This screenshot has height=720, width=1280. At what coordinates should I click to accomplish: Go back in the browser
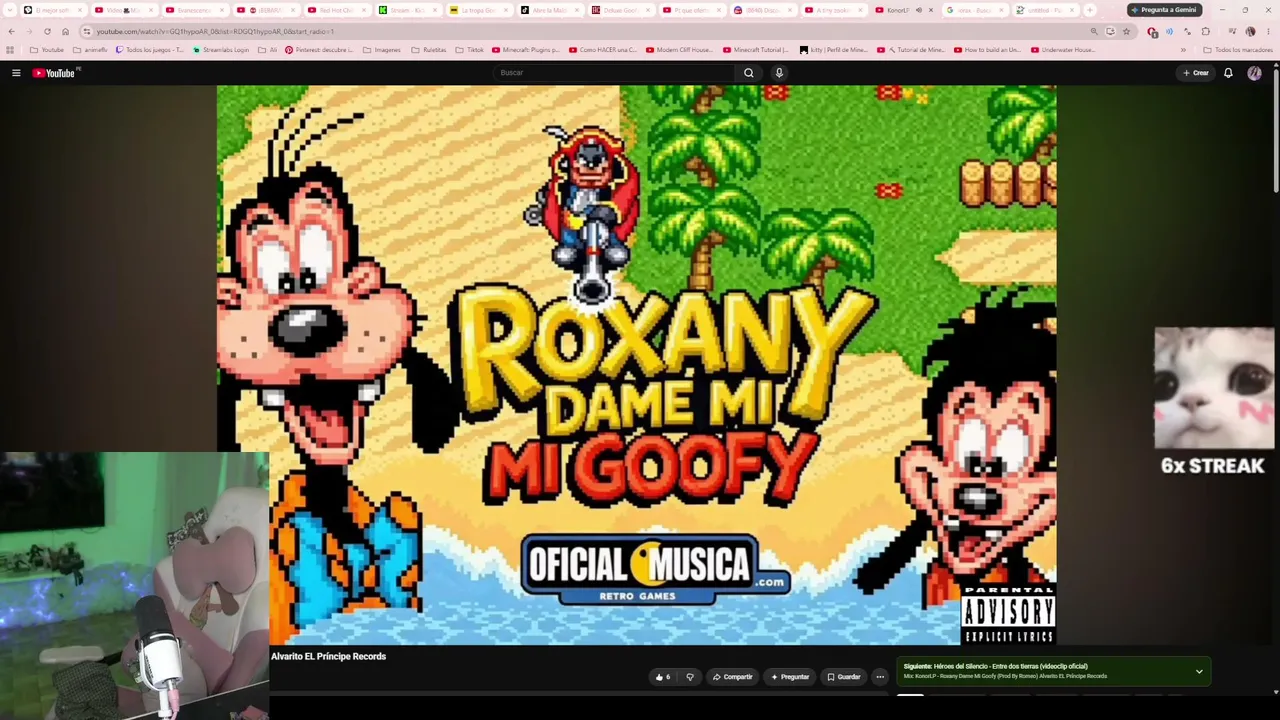point(11,32)
